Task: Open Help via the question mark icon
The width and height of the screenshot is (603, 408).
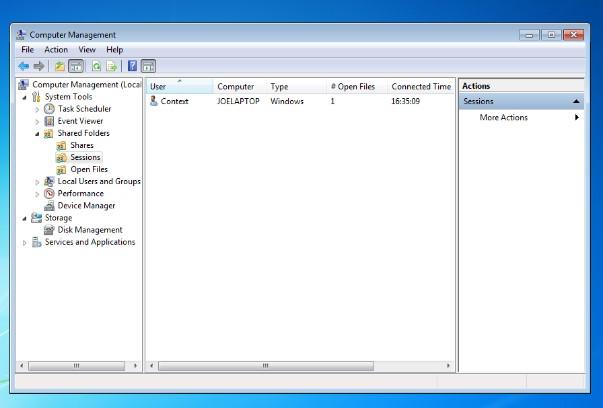Action: (x=132, y=66)
